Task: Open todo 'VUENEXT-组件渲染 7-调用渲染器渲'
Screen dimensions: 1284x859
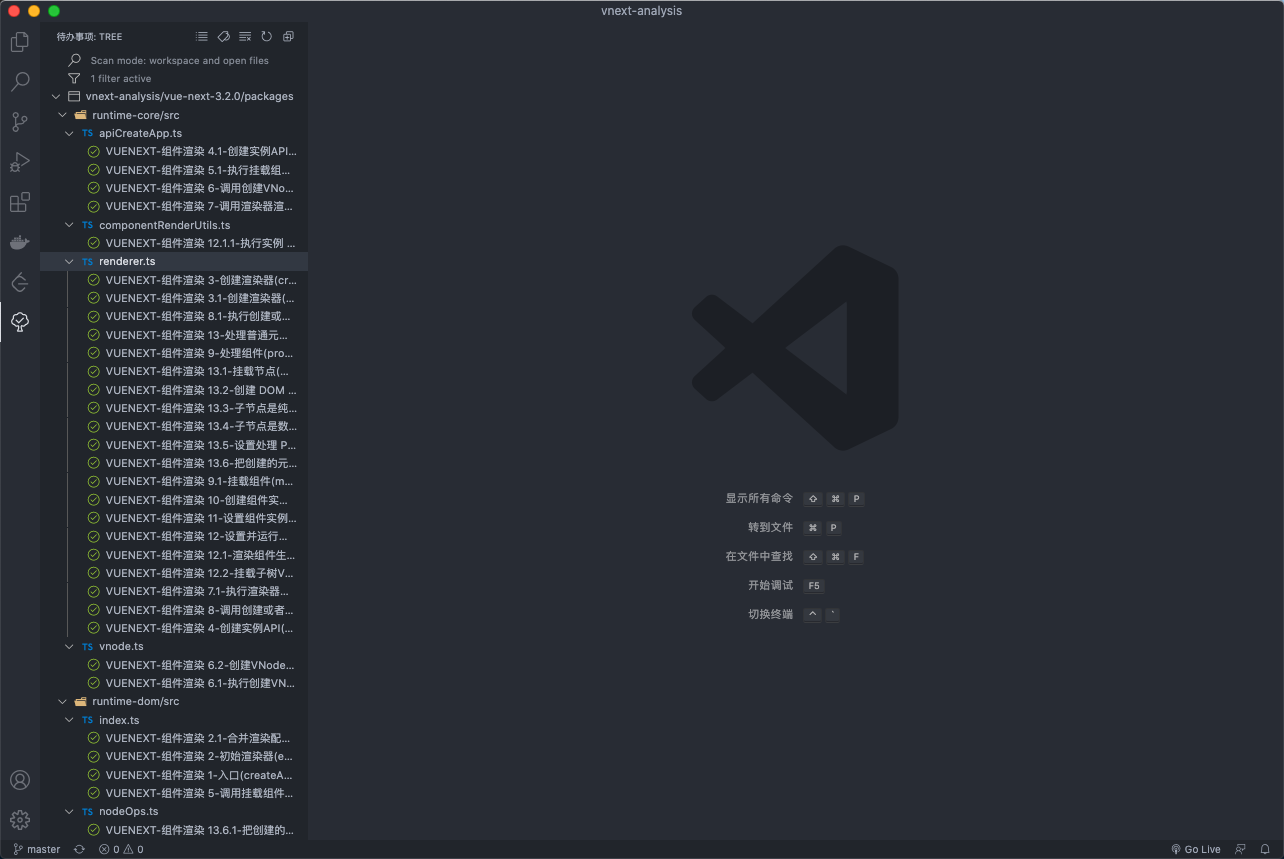Action: (x=174, y=206)
